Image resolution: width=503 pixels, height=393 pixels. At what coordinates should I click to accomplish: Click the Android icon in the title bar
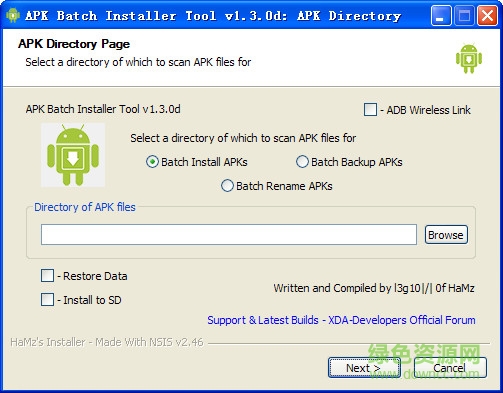pos(13,15)
